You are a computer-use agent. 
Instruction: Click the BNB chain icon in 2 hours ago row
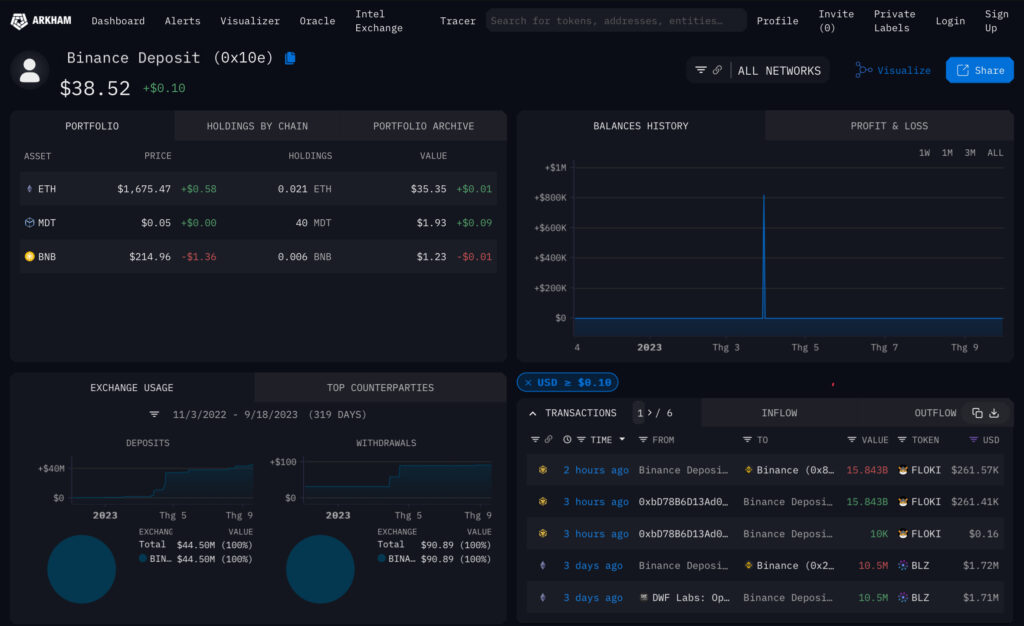[543, 470]
